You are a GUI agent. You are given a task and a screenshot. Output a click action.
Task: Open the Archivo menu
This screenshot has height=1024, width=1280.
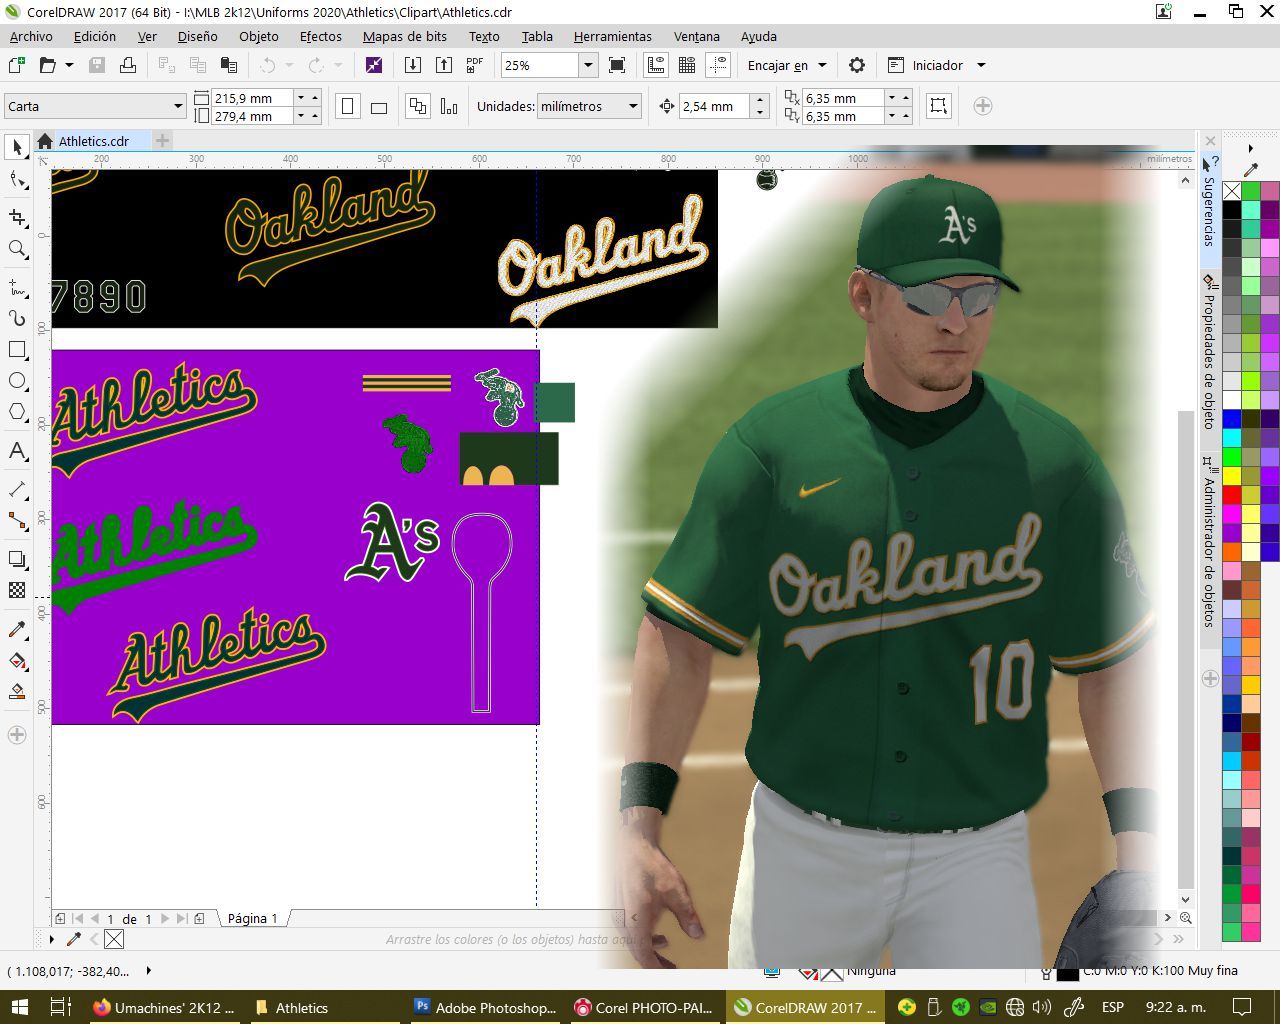pos(31,36)
